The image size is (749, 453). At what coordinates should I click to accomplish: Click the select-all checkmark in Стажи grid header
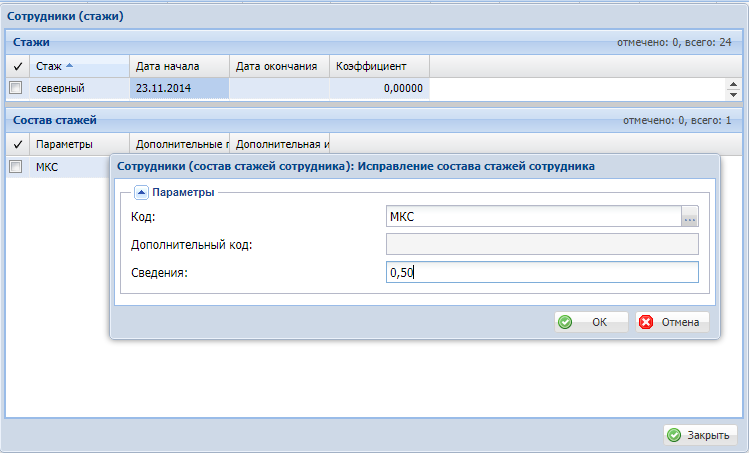(x=17, y=66)
